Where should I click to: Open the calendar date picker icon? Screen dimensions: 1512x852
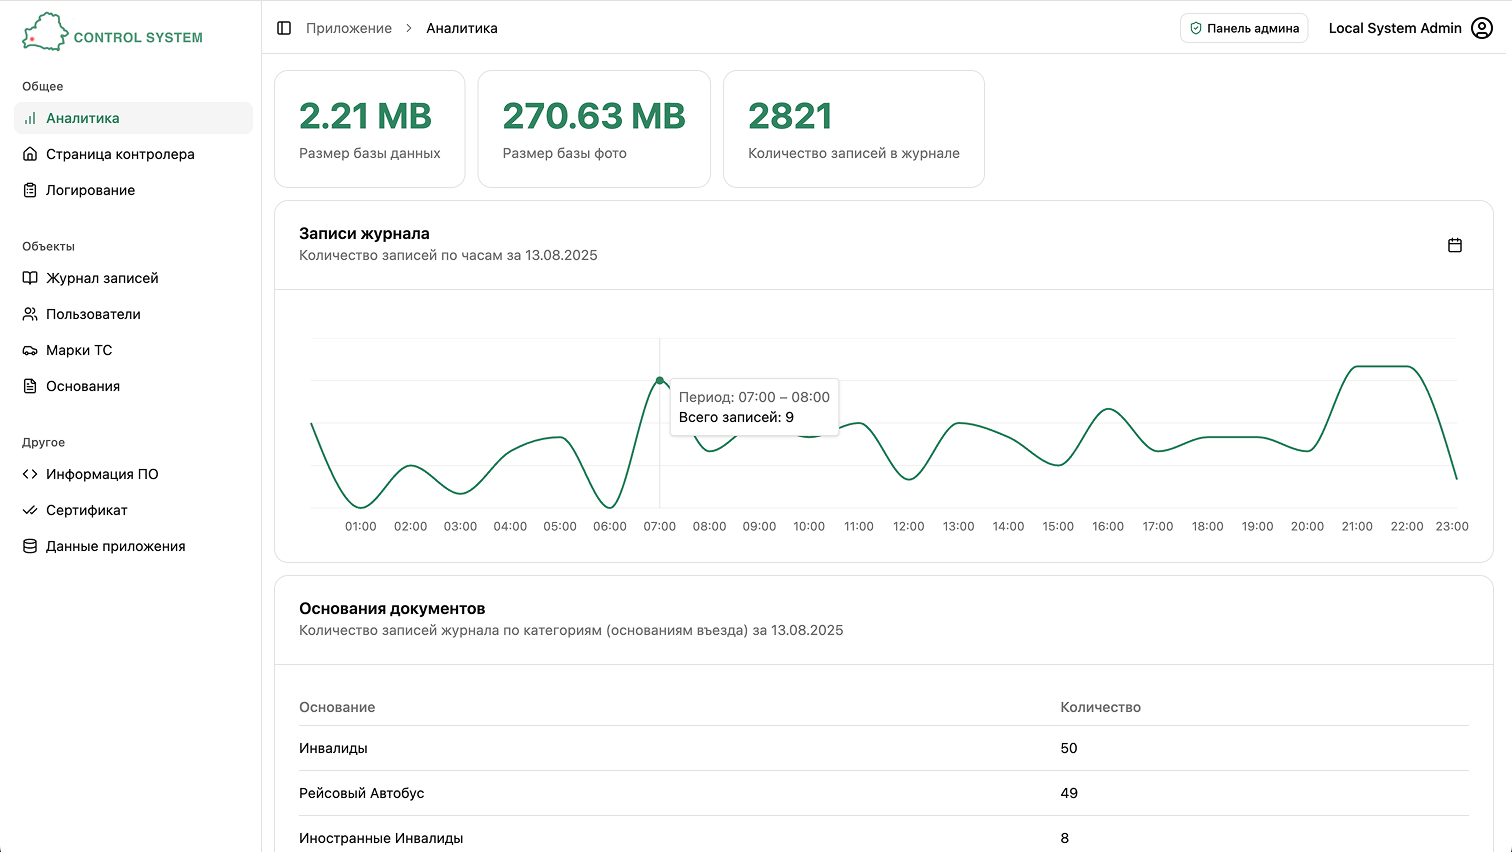coord(1455,245)
